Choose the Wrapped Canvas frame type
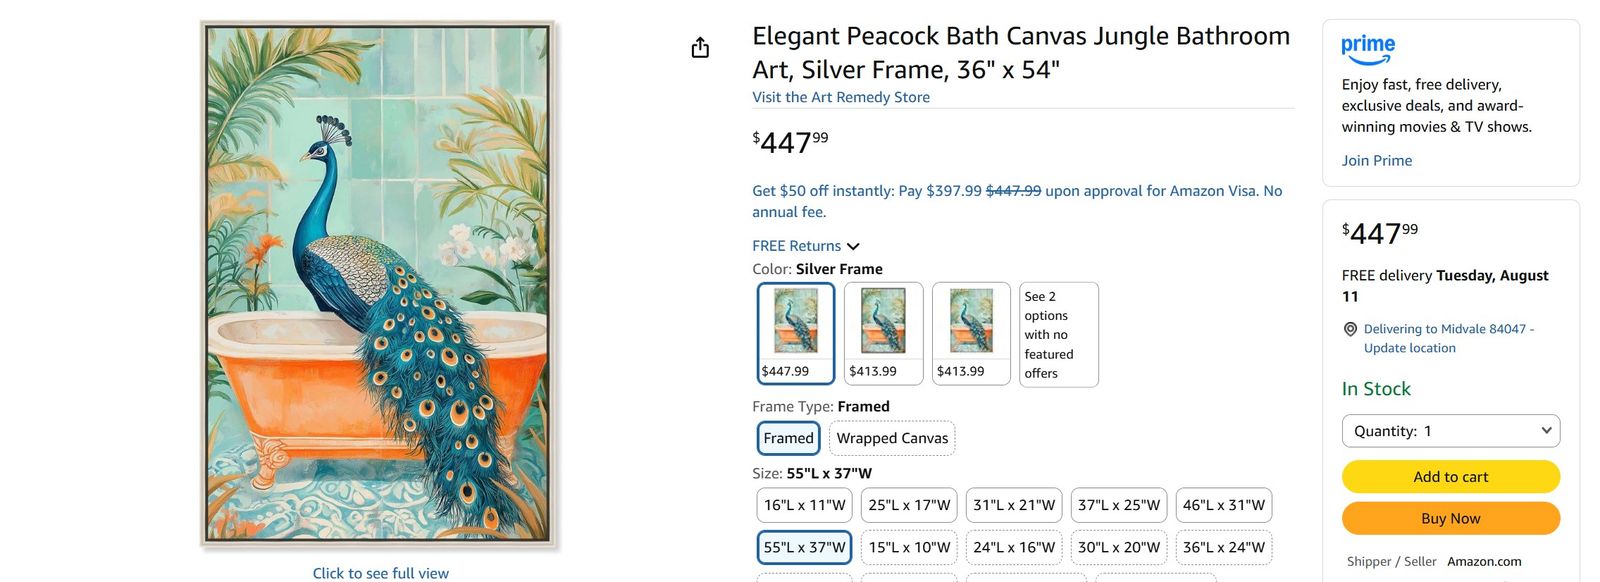Viewport: 1600px width, 582px height. 892,438
